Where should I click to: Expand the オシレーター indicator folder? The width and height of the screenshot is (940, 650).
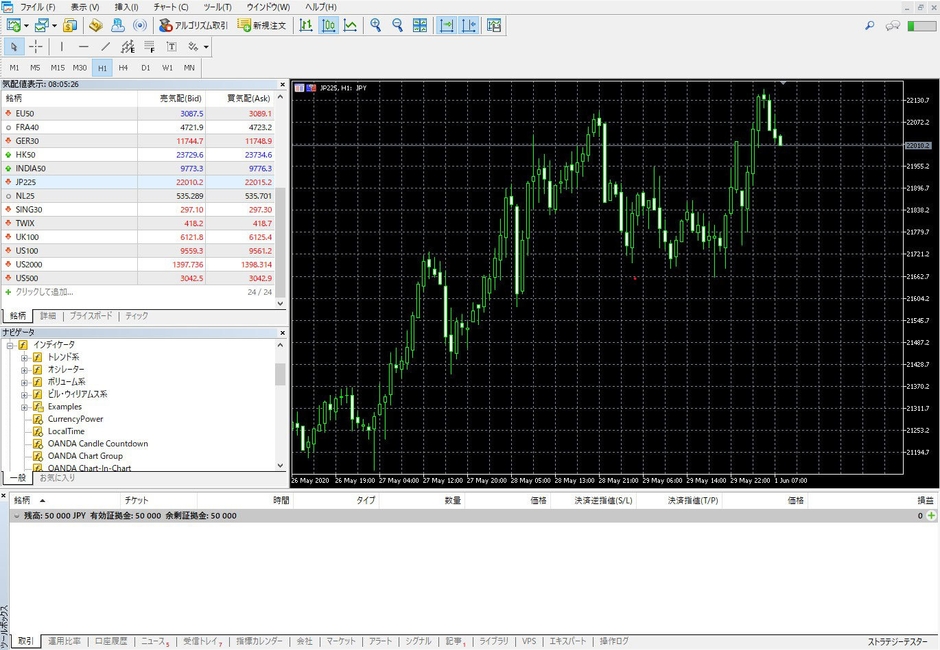pos(24,370)
